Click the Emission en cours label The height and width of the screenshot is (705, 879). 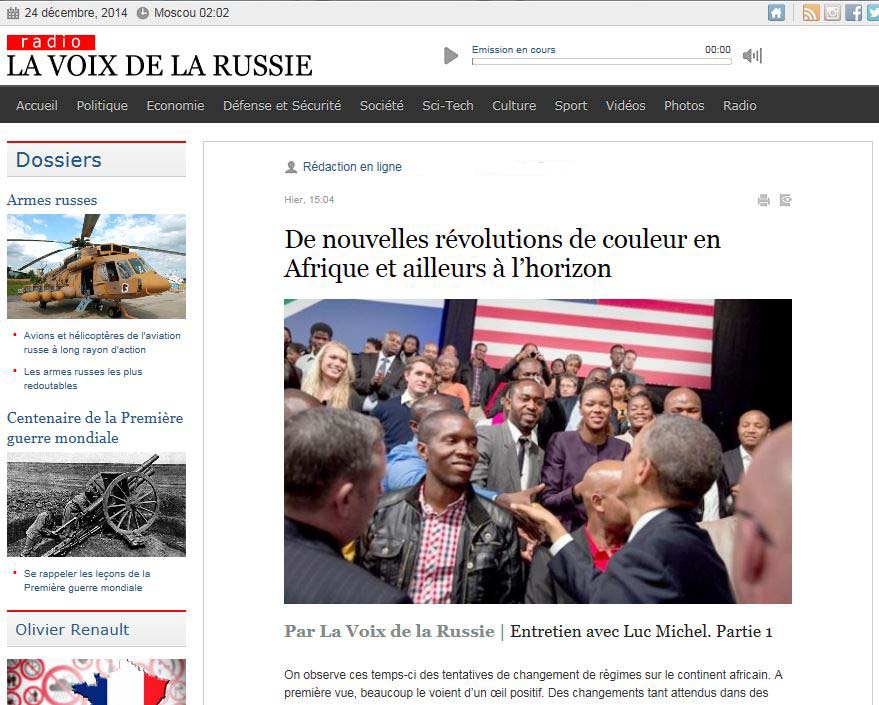(x=513, y=50)
